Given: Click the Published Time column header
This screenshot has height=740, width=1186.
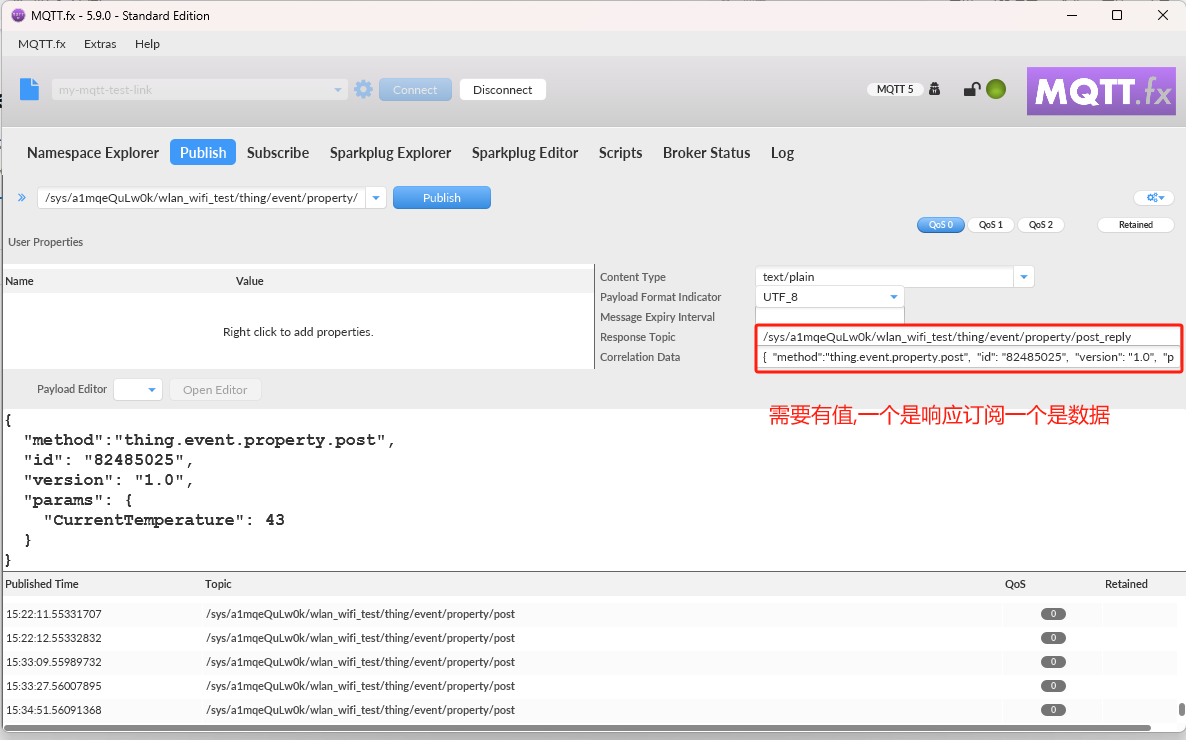Looking at the screenshot, I should click(x=42, y=584).
